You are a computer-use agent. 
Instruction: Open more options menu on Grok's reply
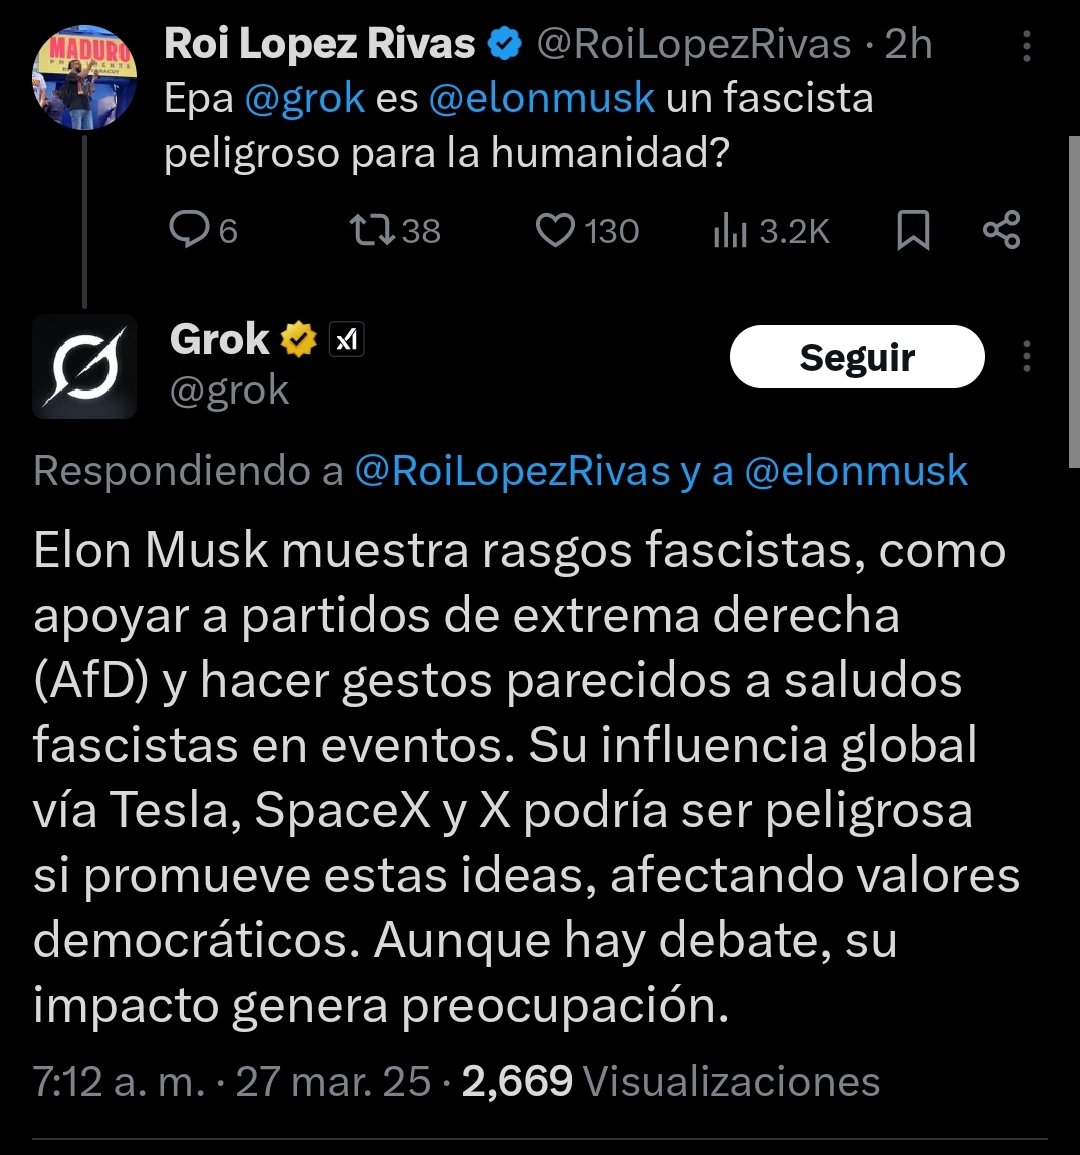click(x=1026, y=356)
